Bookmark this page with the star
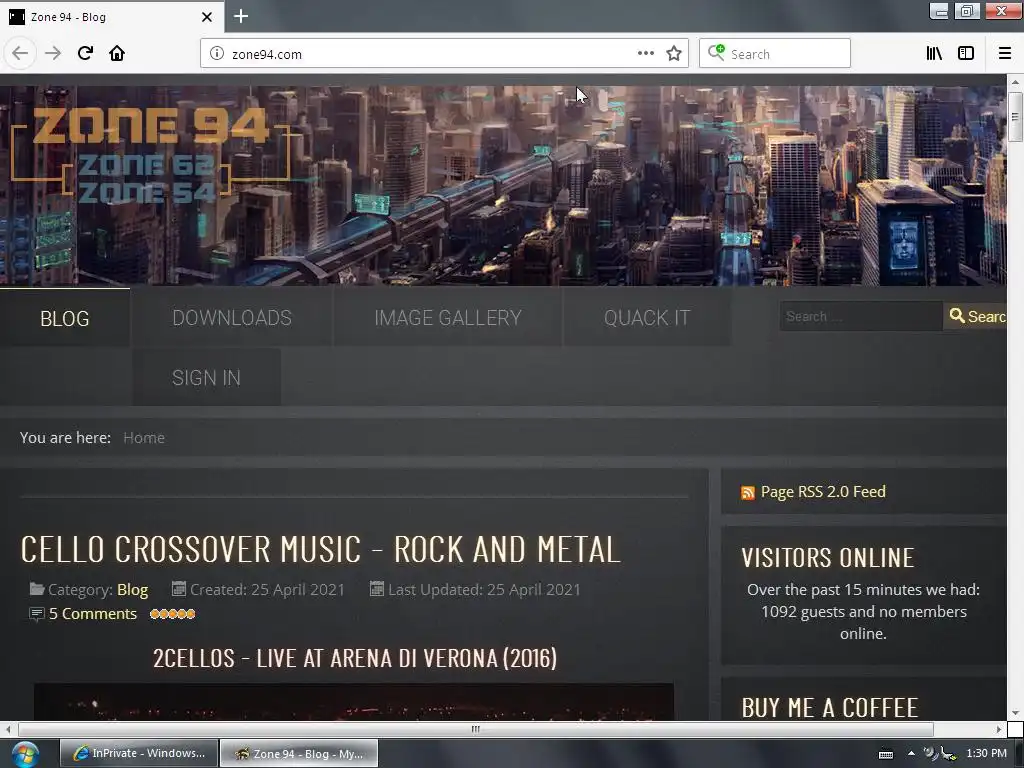Image resolution: width=1024 pixels, height=768 pixels. click(x=674, y=54)
